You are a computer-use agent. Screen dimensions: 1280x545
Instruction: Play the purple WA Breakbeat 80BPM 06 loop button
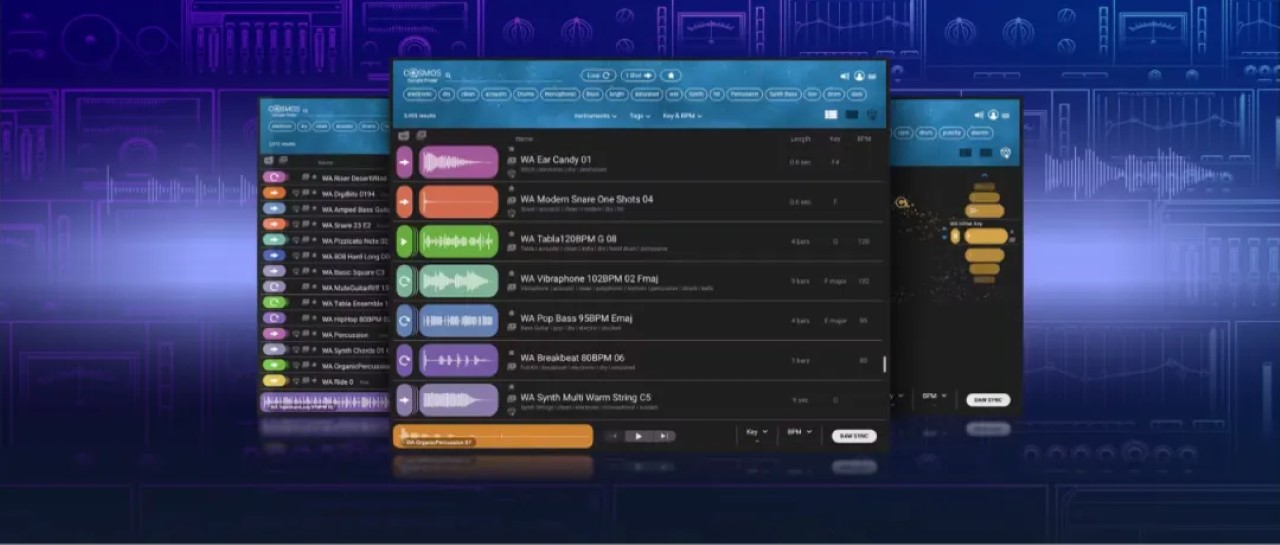pyautogui.click(x=404, y=360)
